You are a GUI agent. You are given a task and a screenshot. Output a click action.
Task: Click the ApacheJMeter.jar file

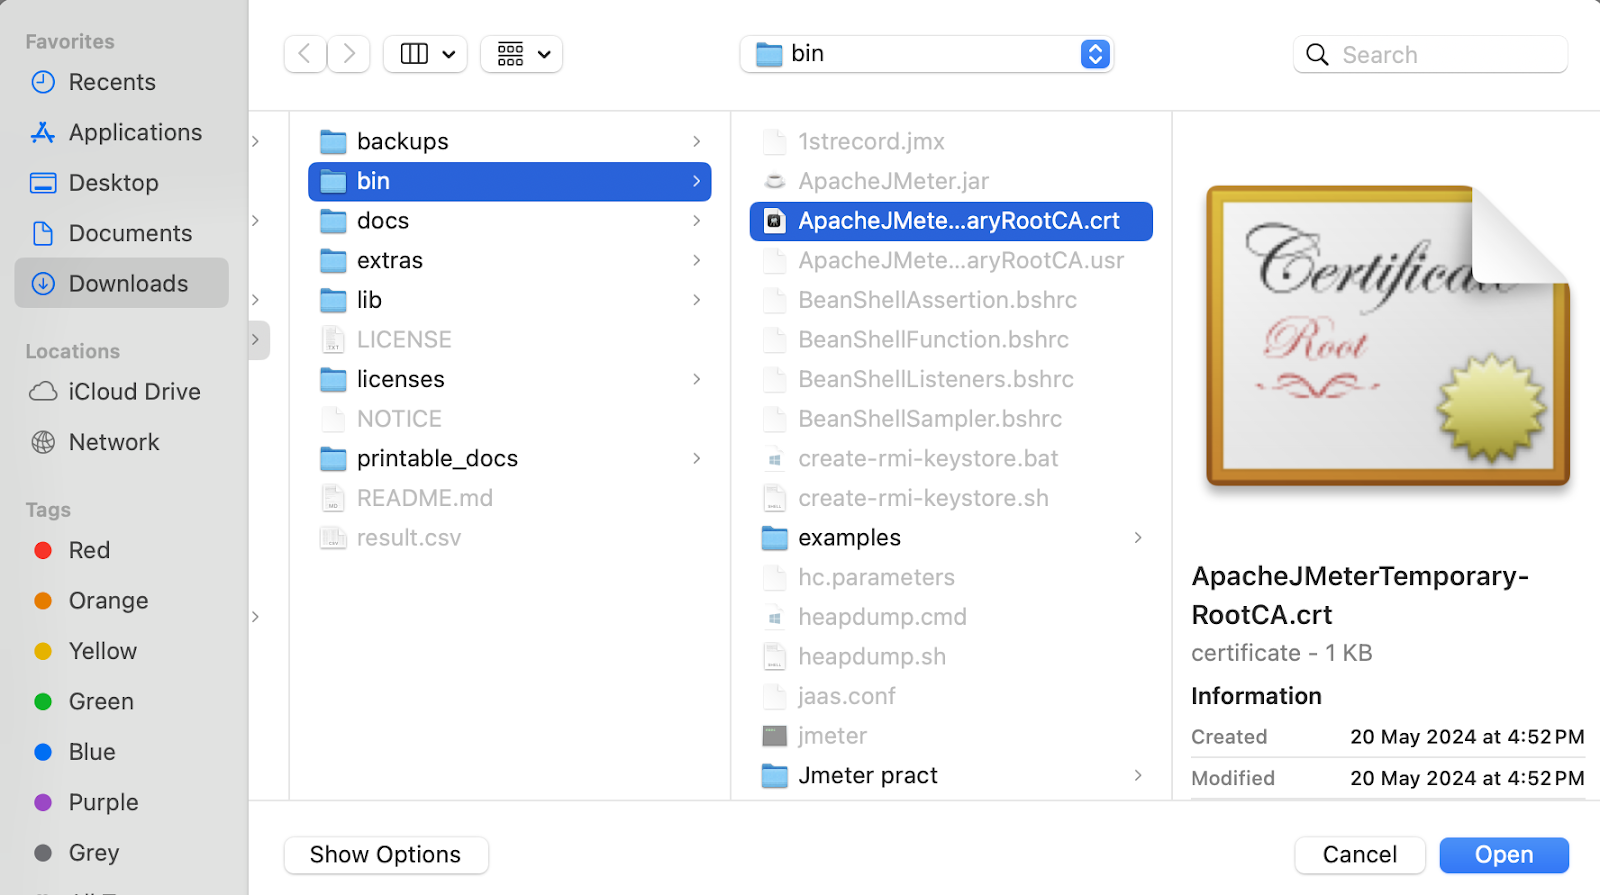coord(951,181)
